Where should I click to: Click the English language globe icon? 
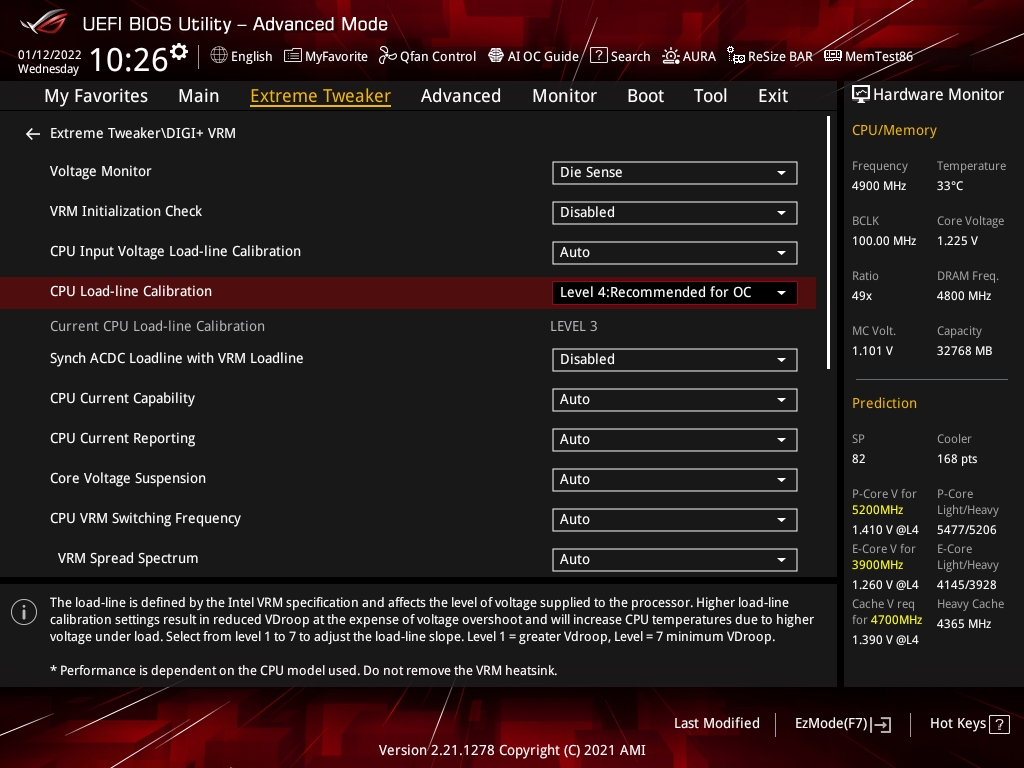(x=219, y=56)
